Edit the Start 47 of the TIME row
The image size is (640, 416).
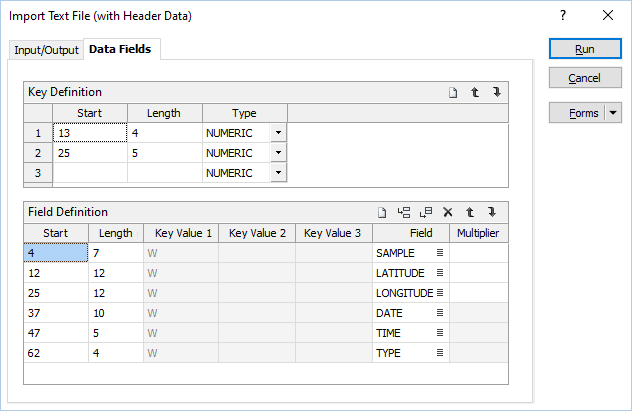coord(56,333)
